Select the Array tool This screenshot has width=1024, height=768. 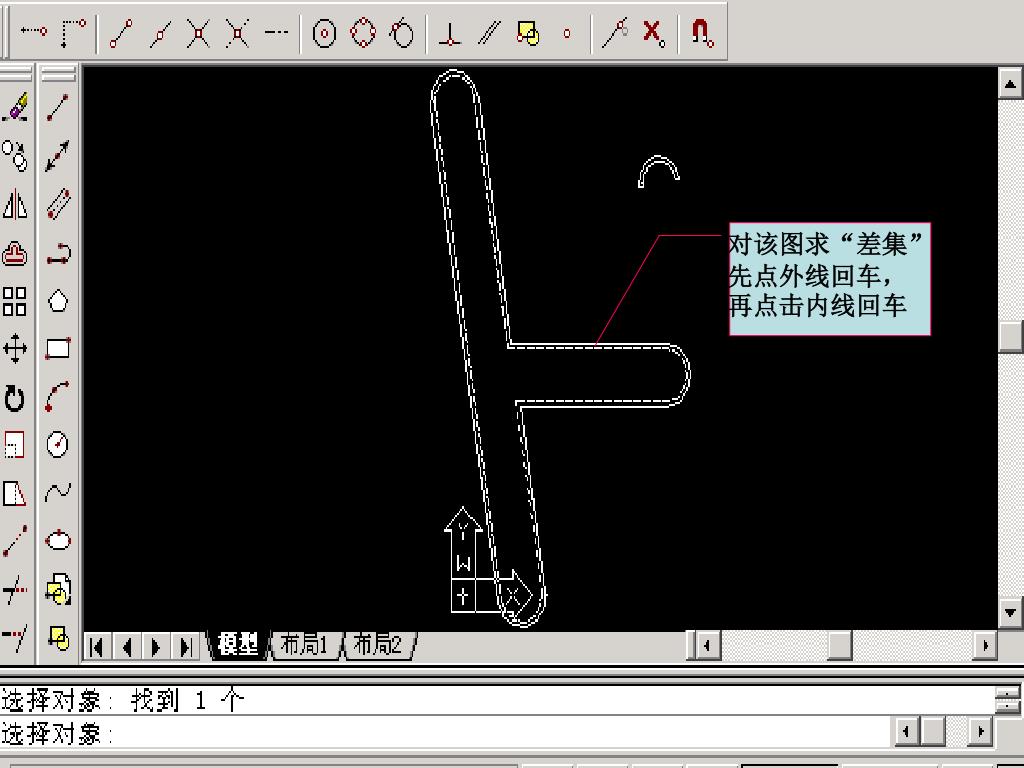pos(15,301)
